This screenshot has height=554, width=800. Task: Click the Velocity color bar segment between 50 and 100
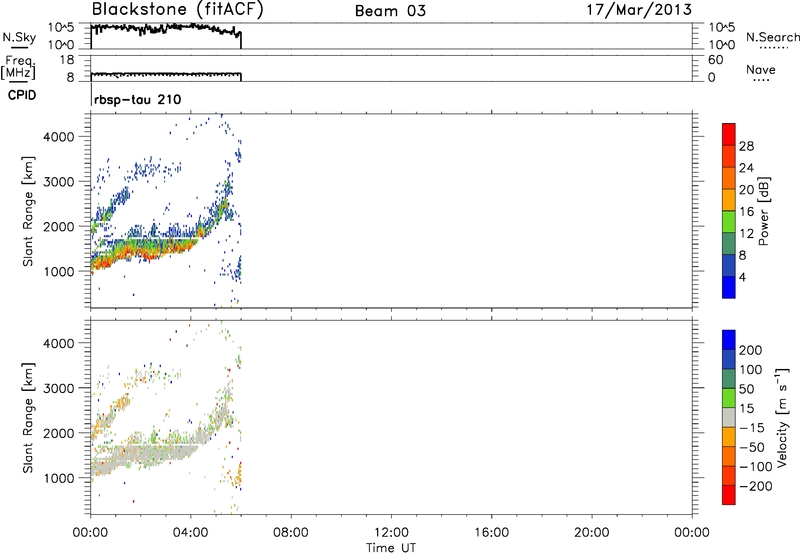(x=729, y=379)
